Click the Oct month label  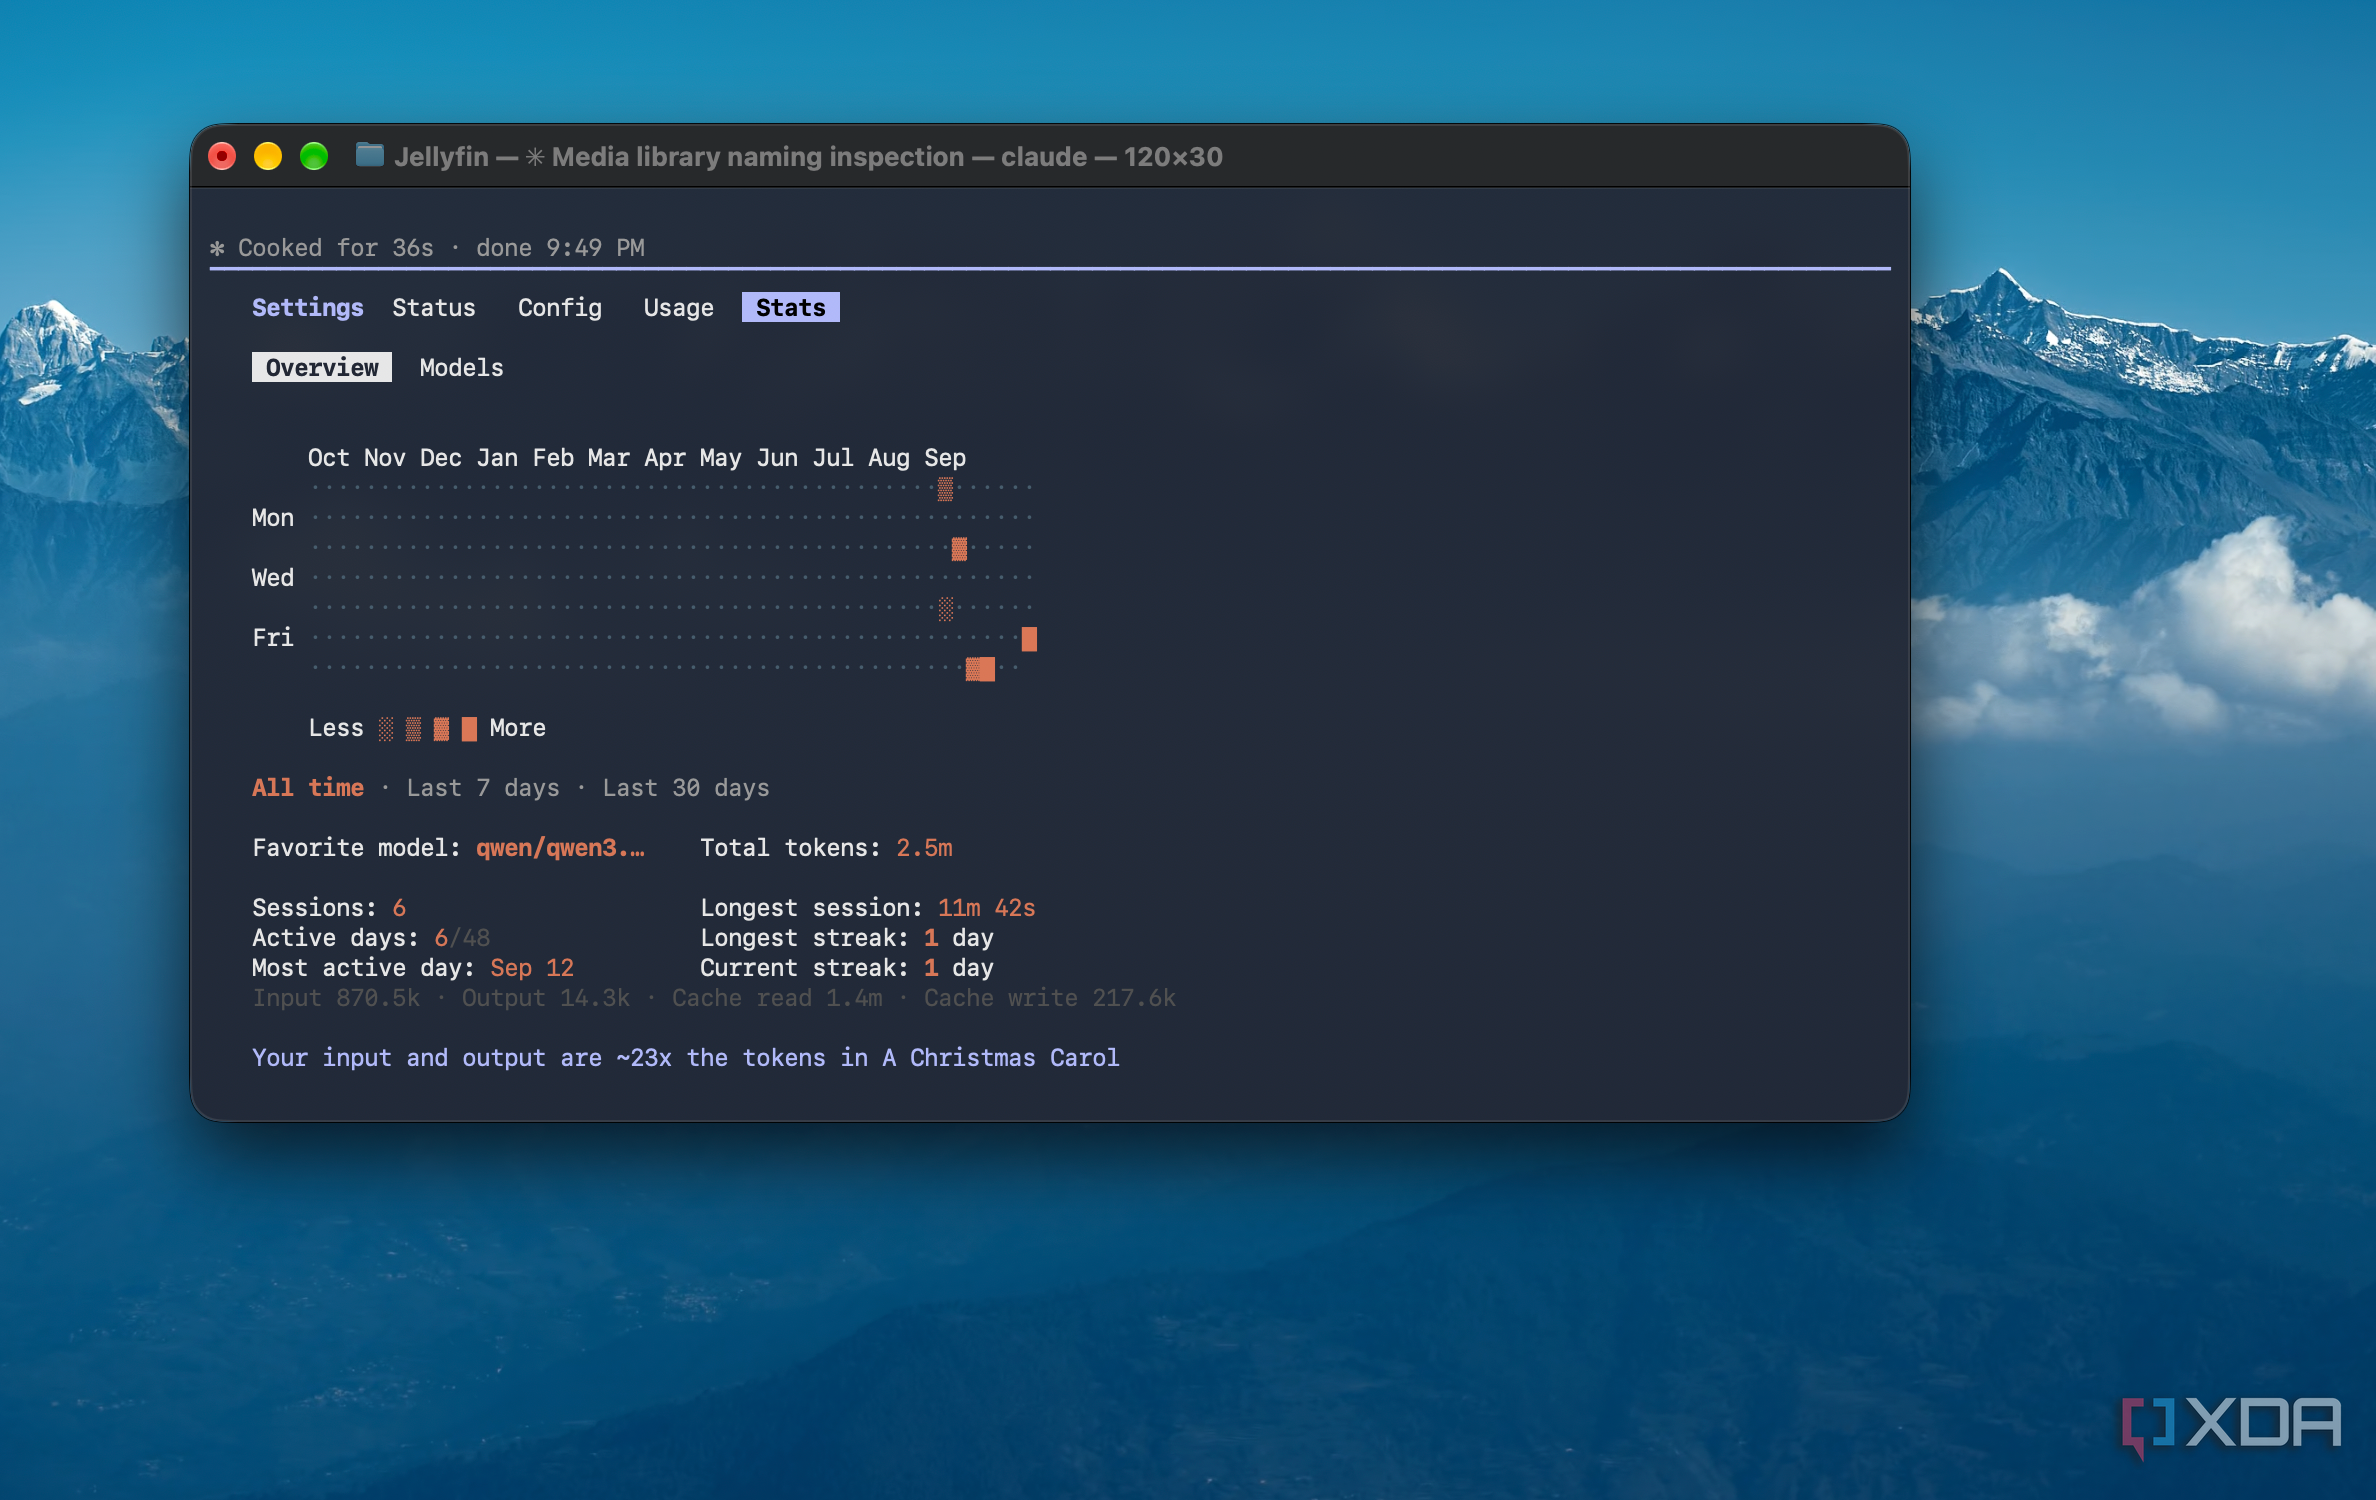point(329,457)
